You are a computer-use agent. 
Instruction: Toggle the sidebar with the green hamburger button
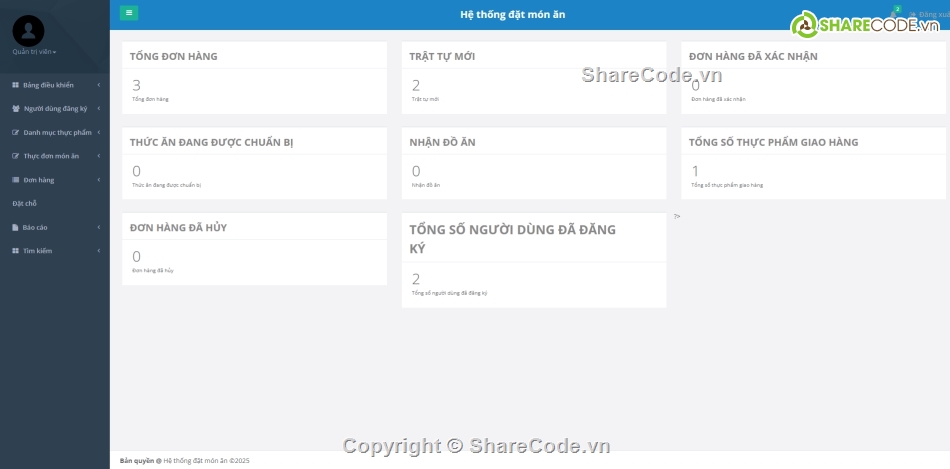(129, 13)
